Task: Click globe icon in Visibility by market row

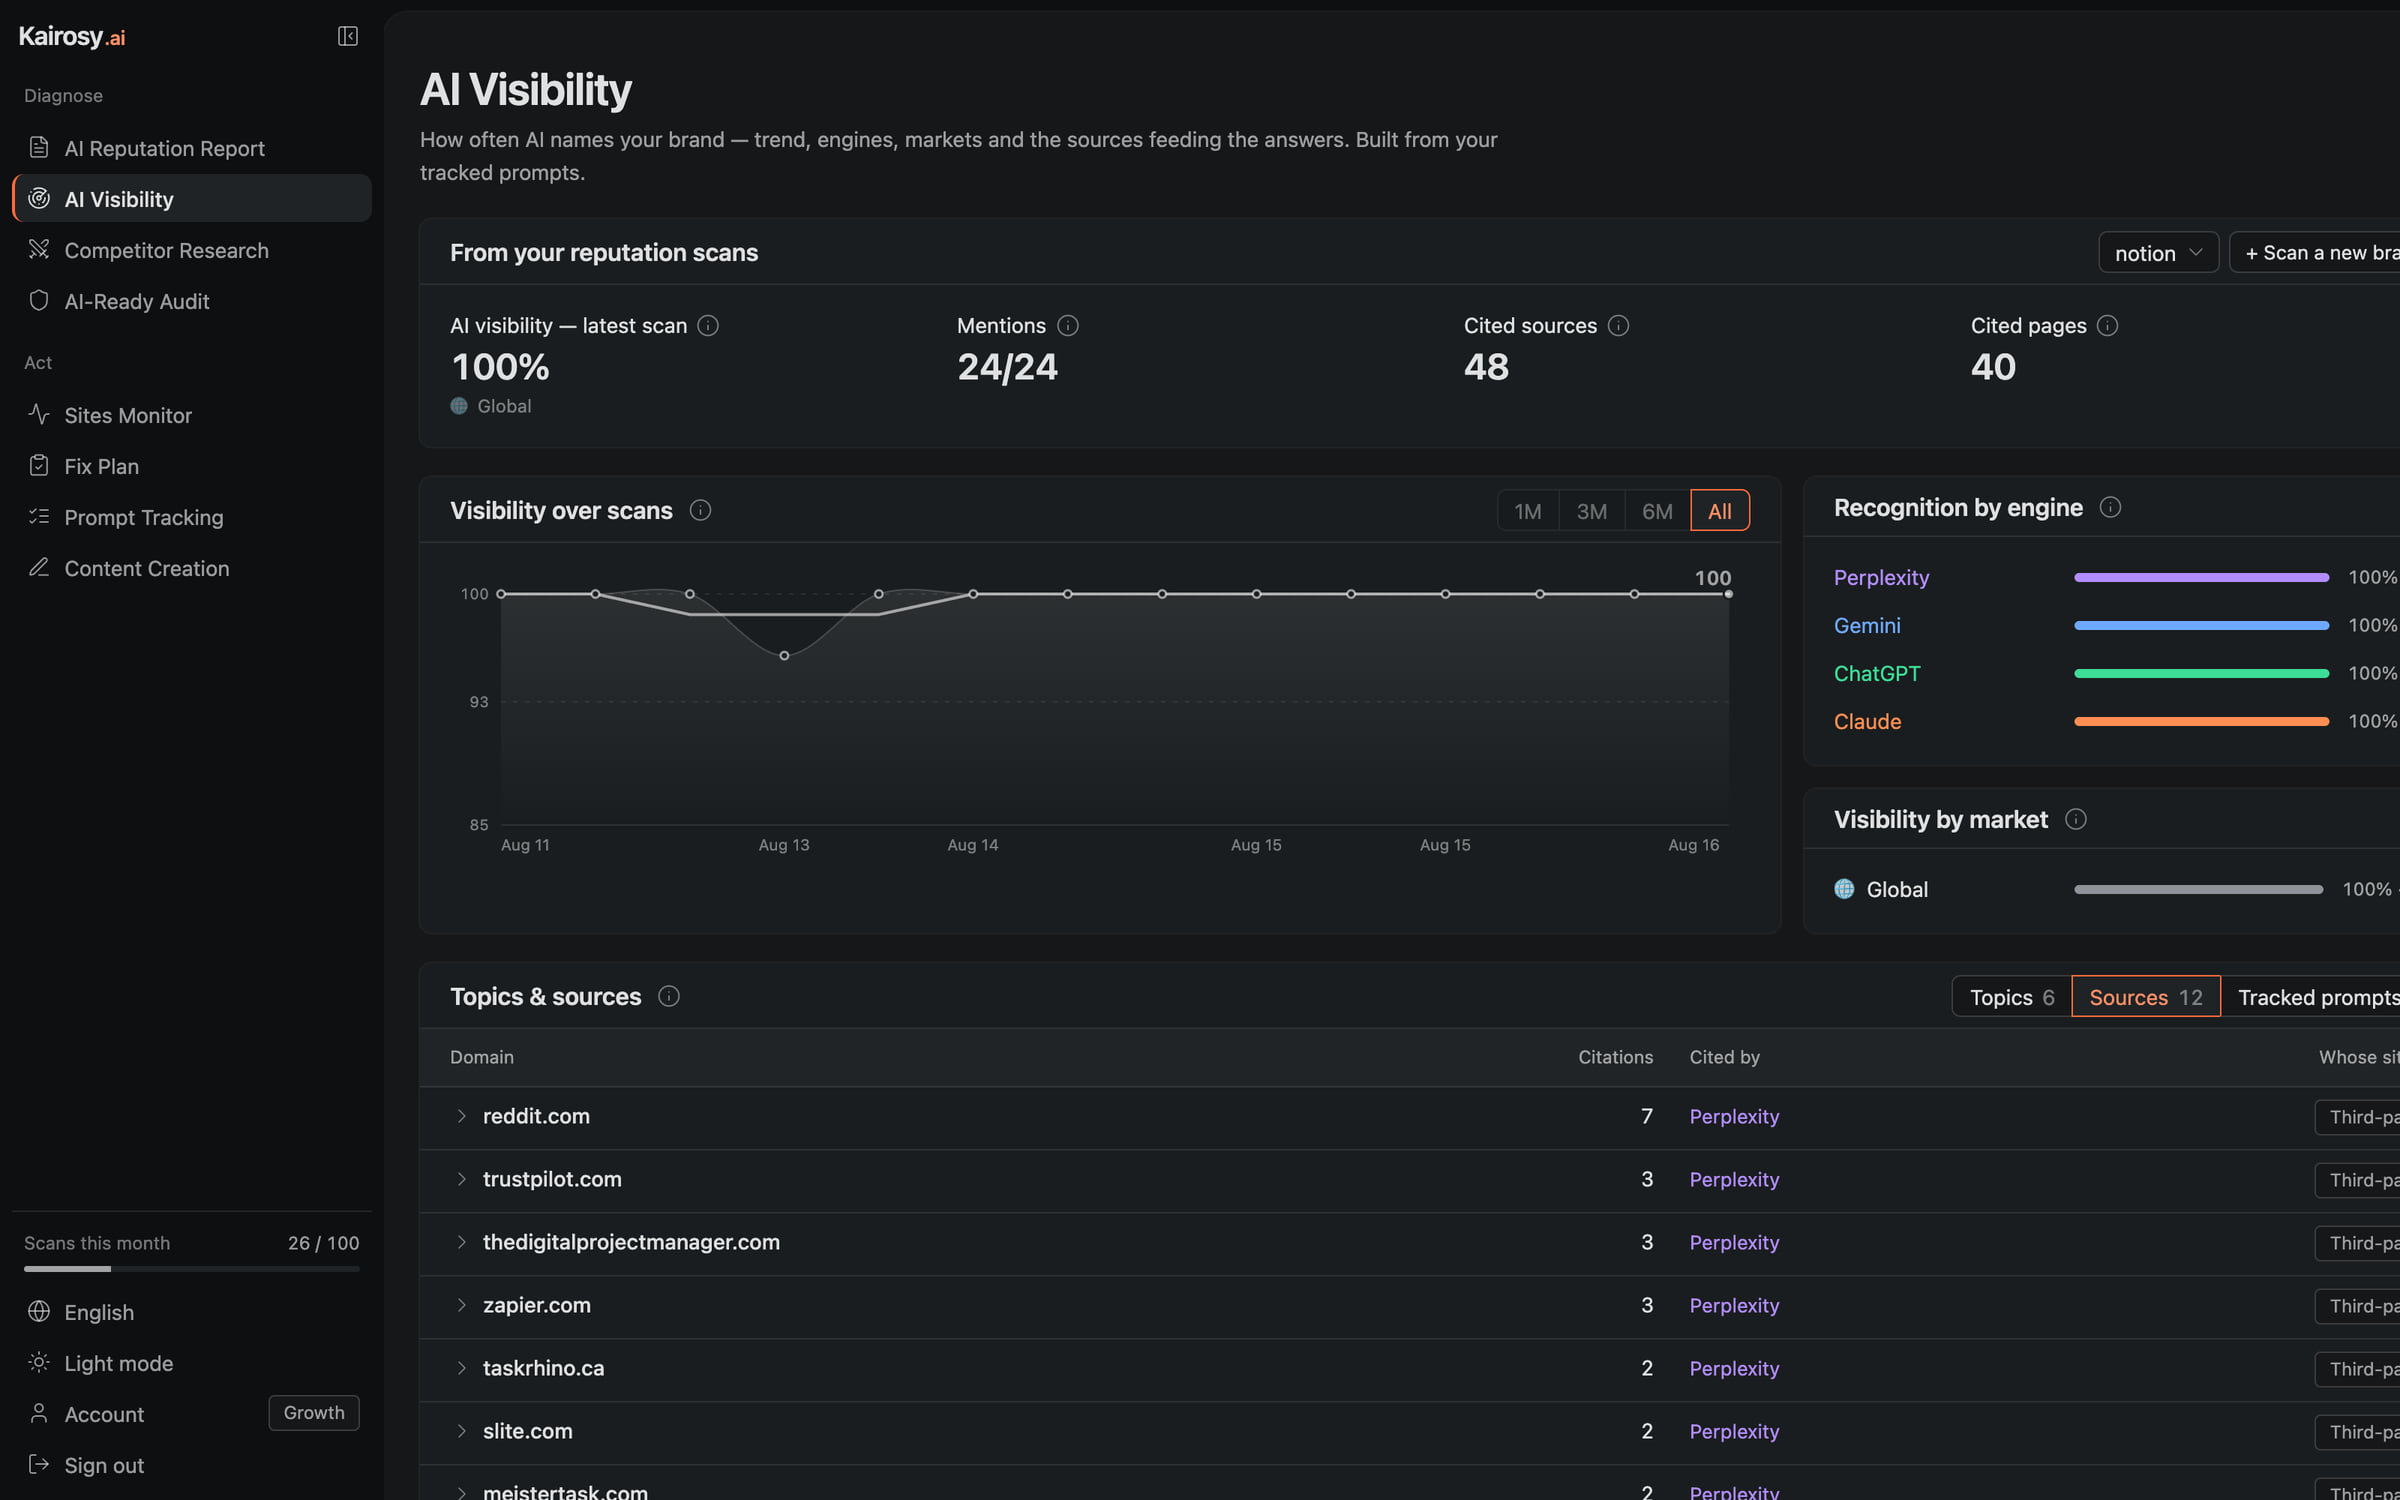Action: point(1844,889)
